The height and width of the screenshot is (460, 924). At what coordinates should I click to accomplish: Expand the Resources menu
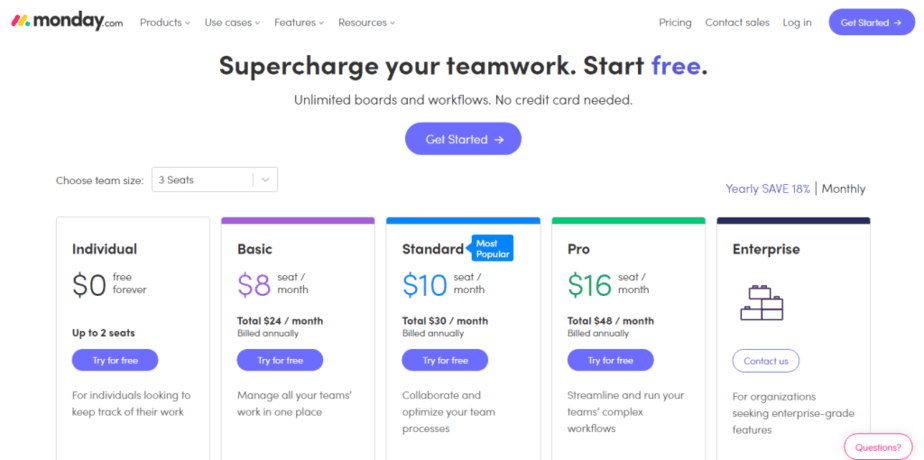click(x=366, y=23)
